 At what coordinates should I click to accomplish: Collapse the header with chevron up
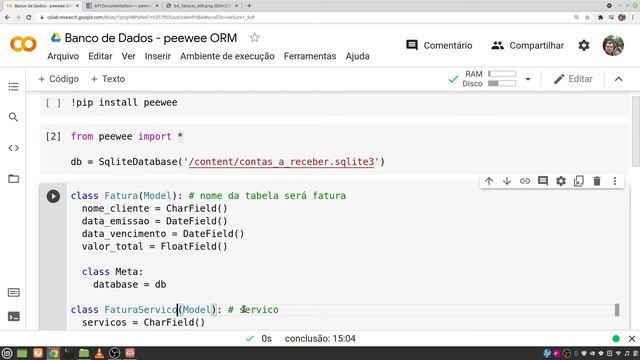pos(618,79)
